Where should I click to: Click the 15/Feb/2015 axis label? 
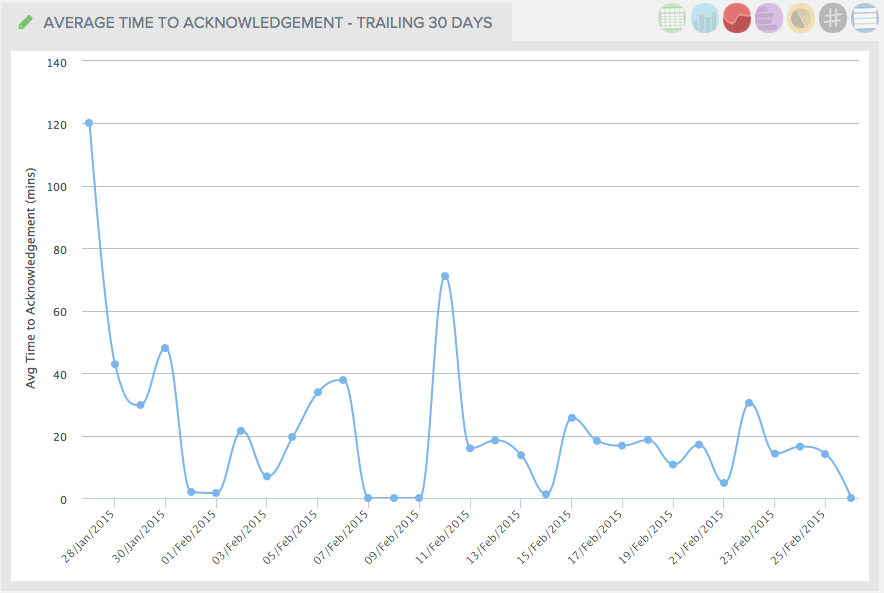(546, 532)
